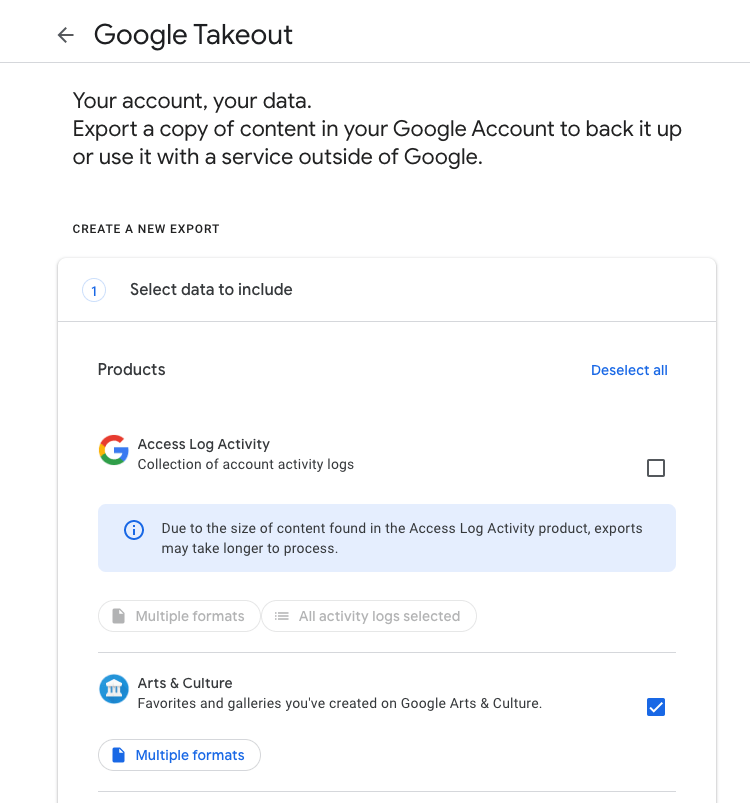This screenshot has height=803, width=750.
Task: Click the Access Log Activity product title
Action: tap(203, 444)
